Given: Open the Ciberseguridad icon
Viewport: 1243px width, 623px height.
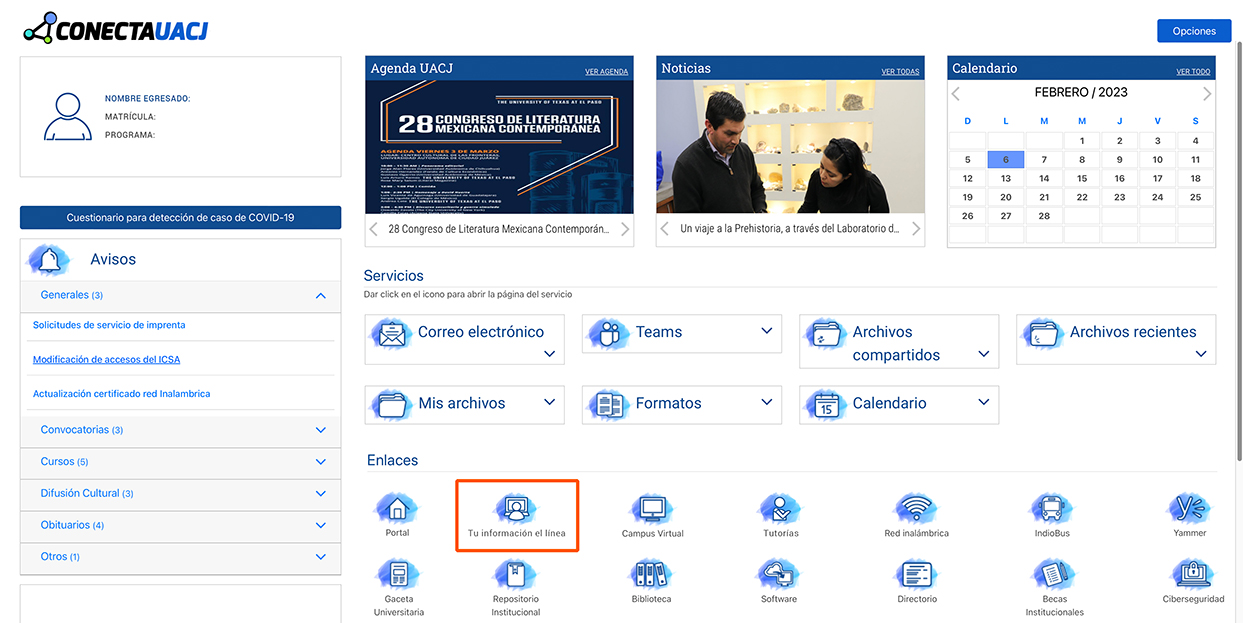Looking at the screenshot, I should 1192,575.
